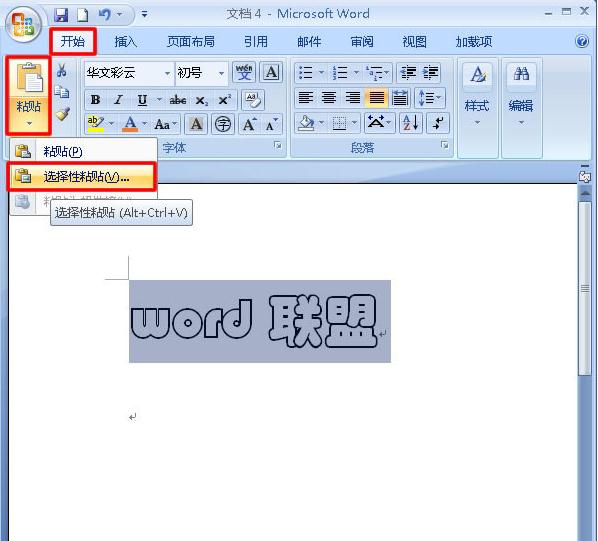Image resolution: width=598 pixels, height=541 pixels.
Task: Click the paragraph borders icon
Action: point(339,123)
